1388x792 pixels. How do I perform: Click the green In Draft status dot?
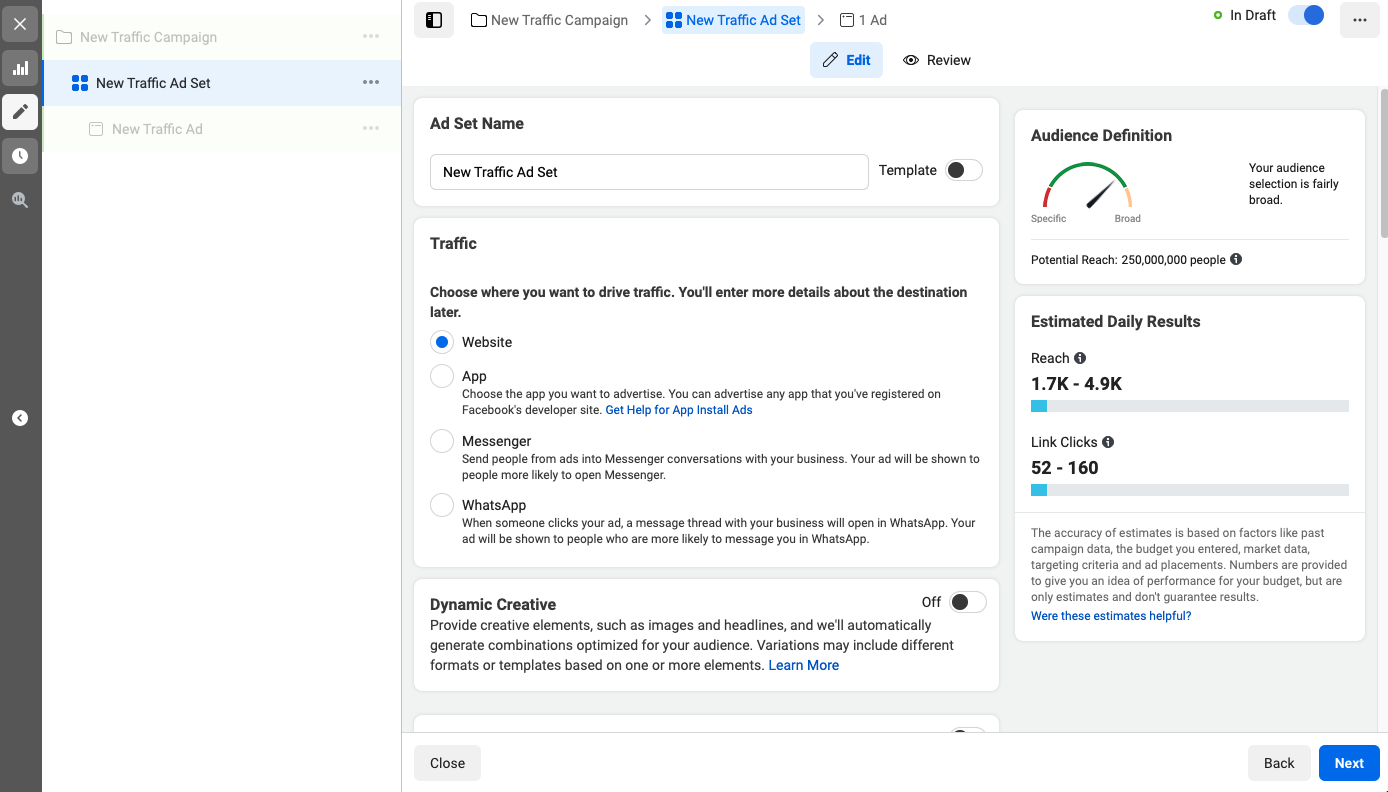tap(1217, 15)
